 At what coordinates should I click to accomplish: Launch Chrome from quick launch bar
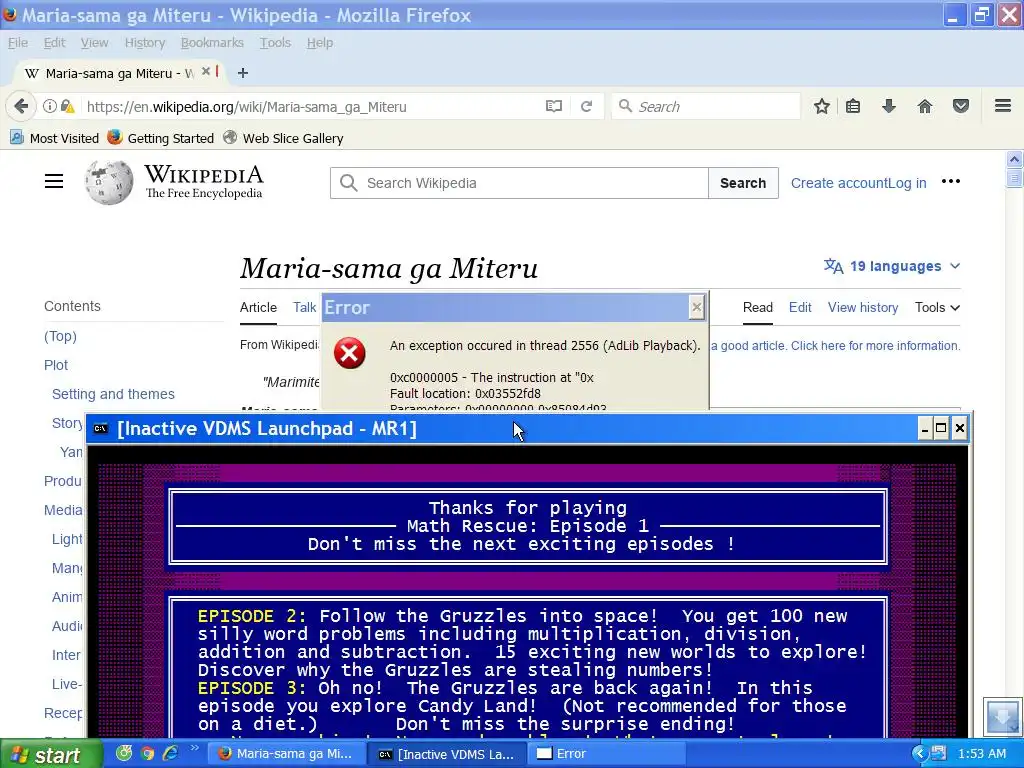148,754
